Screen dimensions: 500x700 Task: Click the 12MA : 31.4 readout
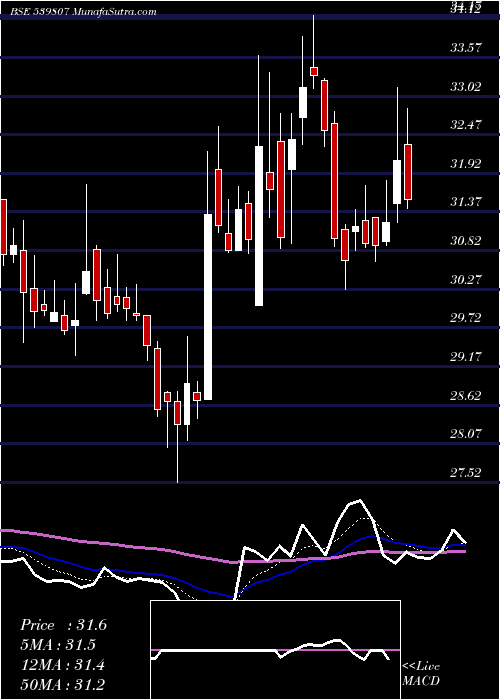(63, 665)
